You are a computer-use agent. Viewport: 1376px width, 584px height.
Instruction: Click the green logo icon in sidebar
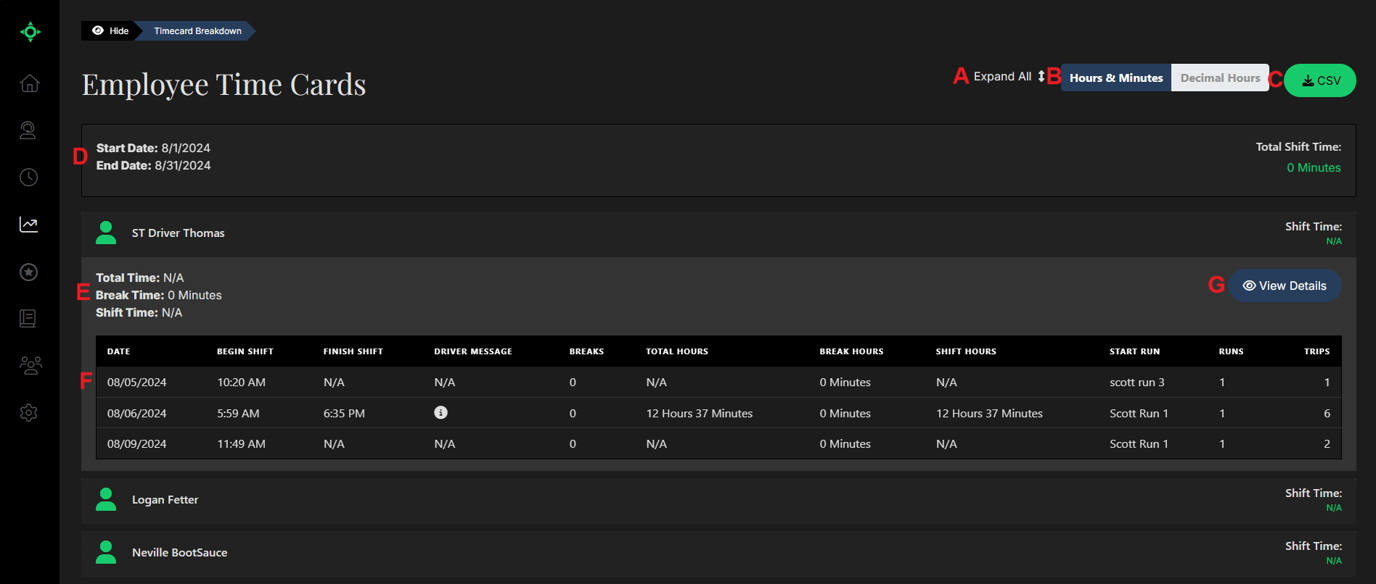30,32
